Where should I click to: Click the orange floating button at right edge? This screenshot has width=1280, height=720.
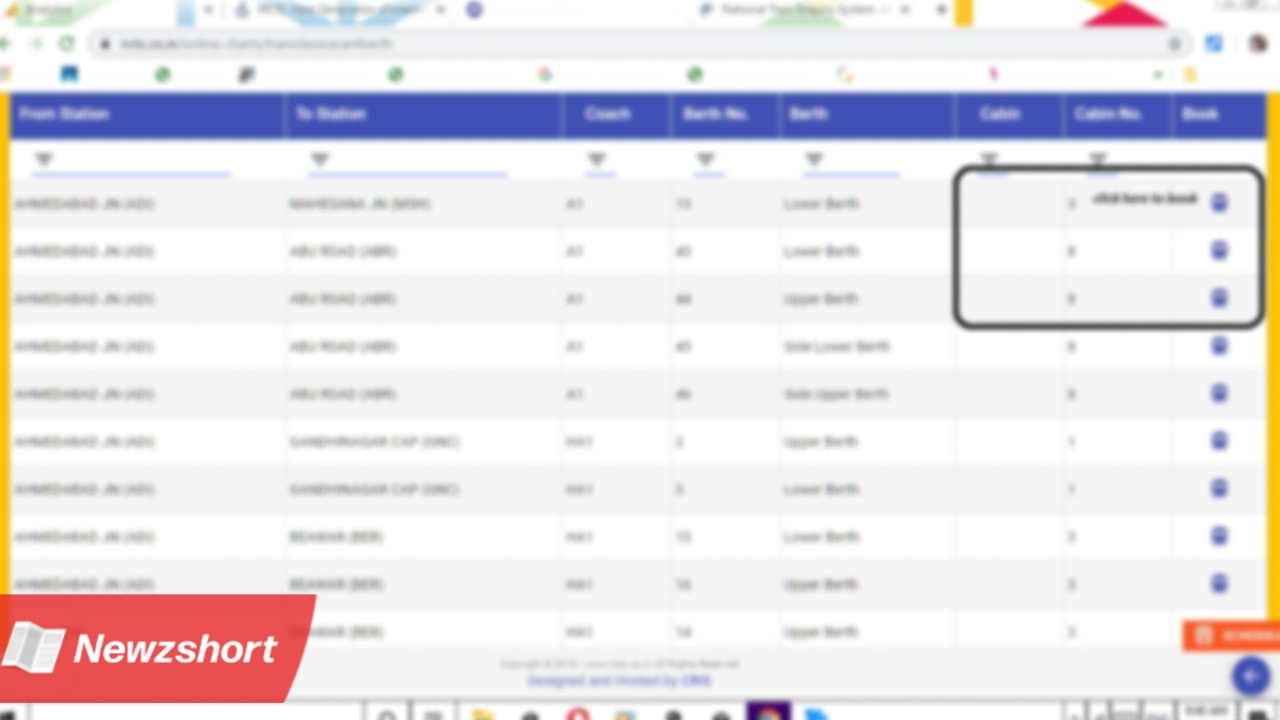1232,636
